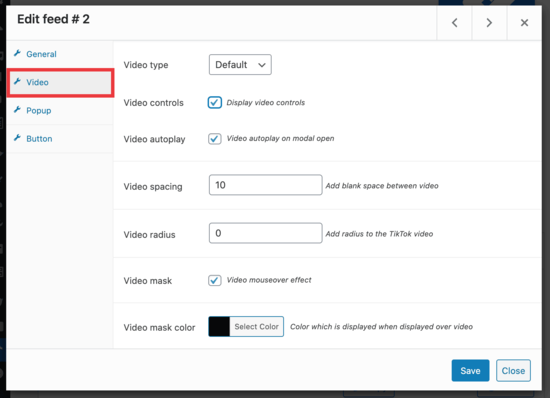Click the wrench icon beside Button
Viewport: 550px width, 398px height.
pyautogui.click(x=17, y=138)
